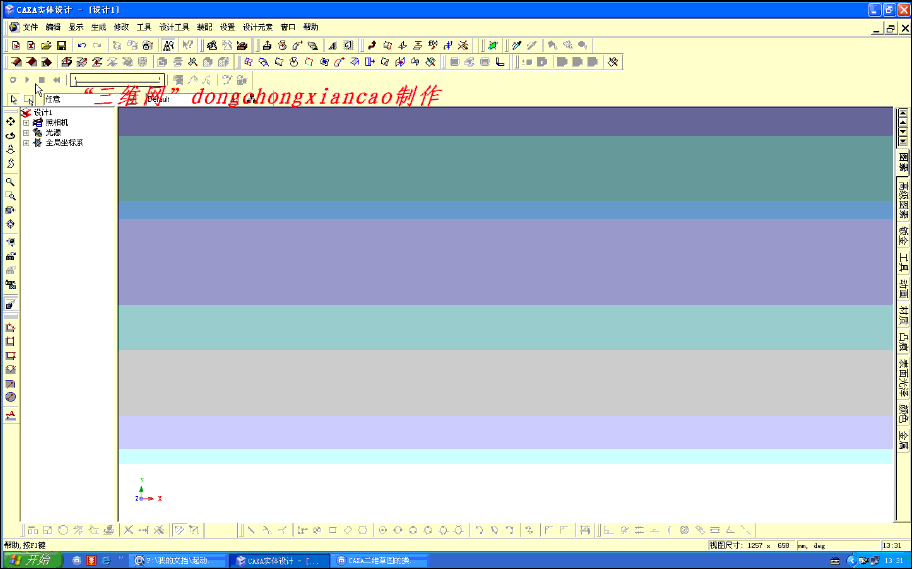
Task: Click the context help arrow icon
Action: tap(187, 45)
